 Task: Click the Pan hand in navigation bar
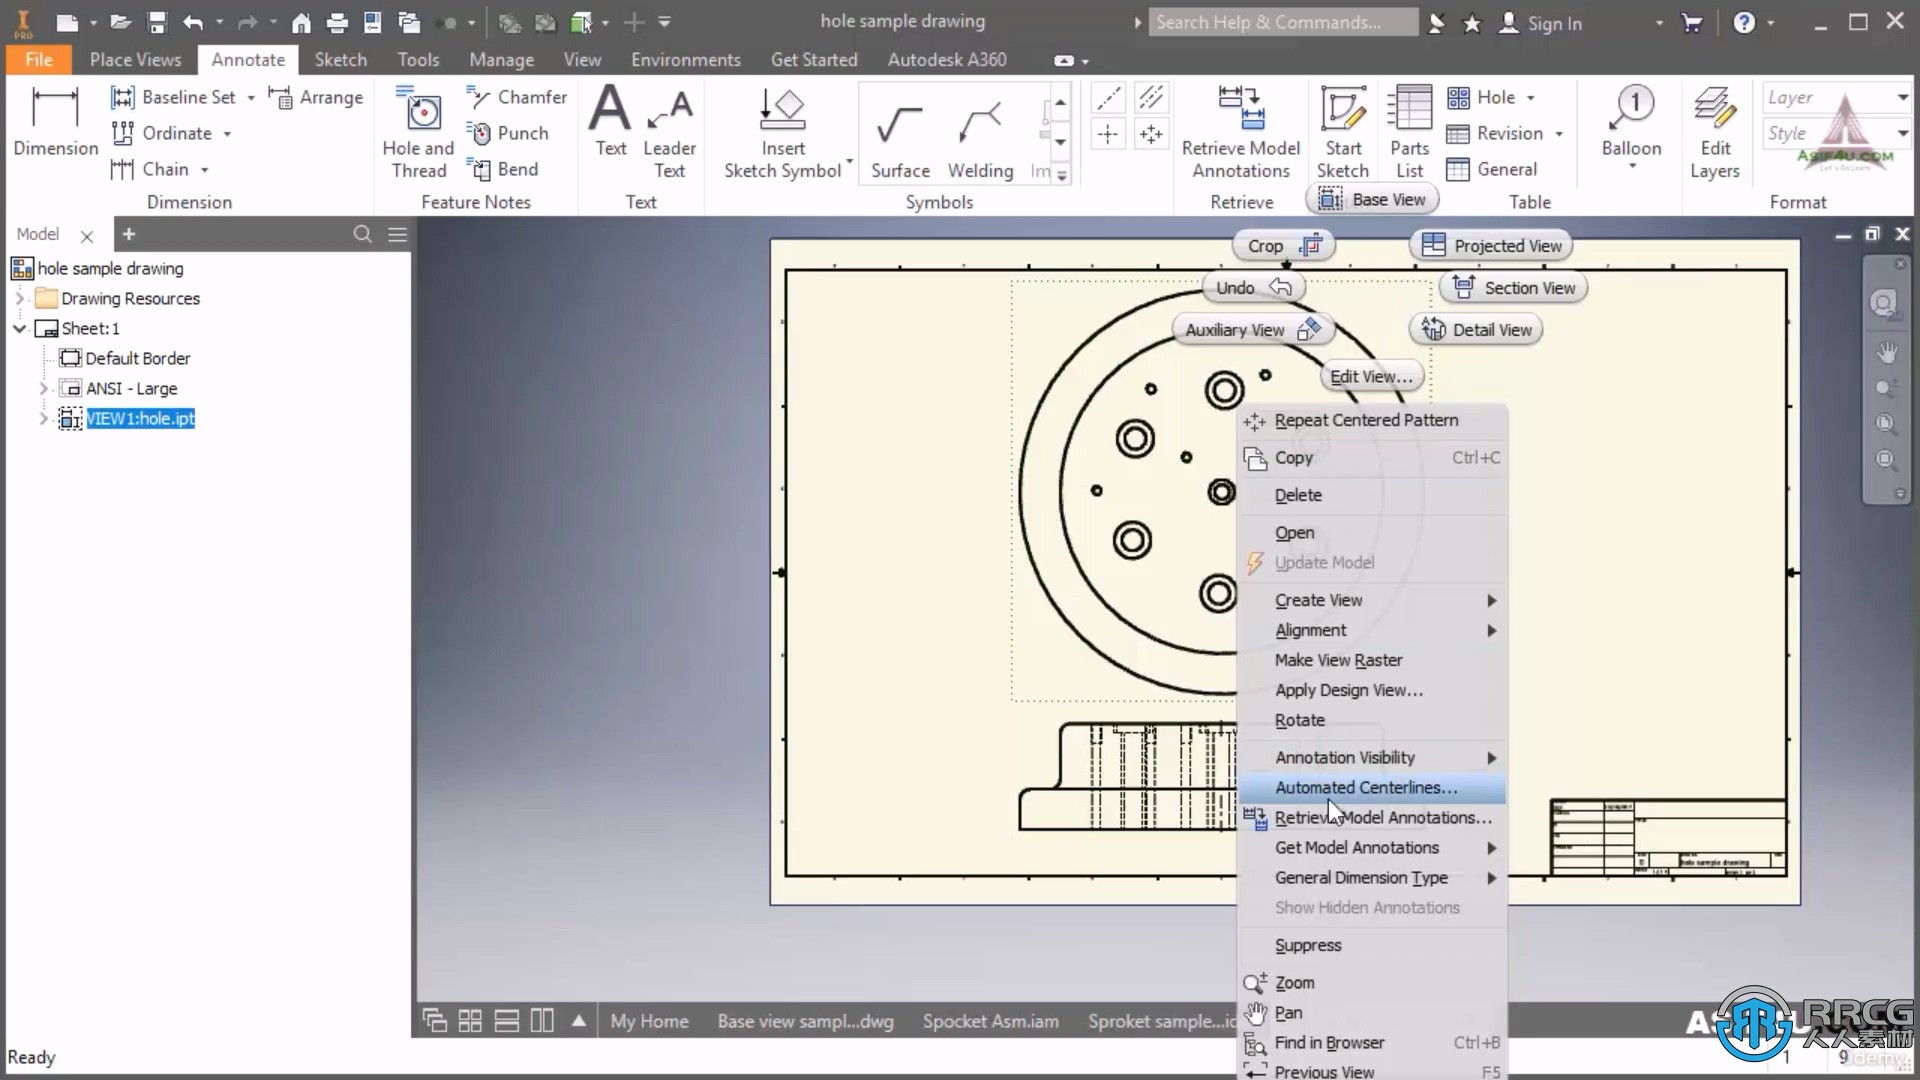pos(1886,353)
